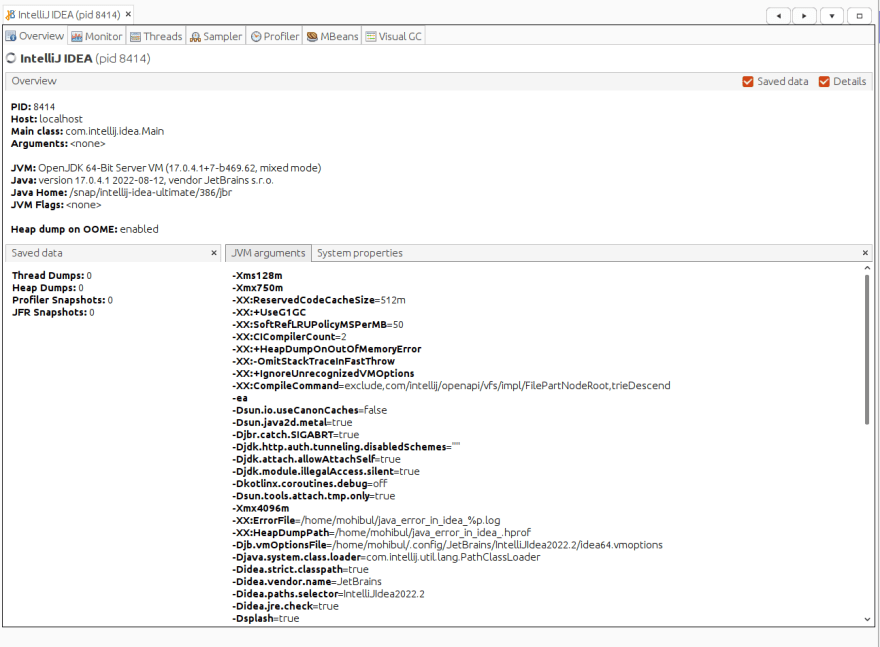Screen dimensions: 880x647
Task: Open the Threads tab
Action: tap(156, 36)
